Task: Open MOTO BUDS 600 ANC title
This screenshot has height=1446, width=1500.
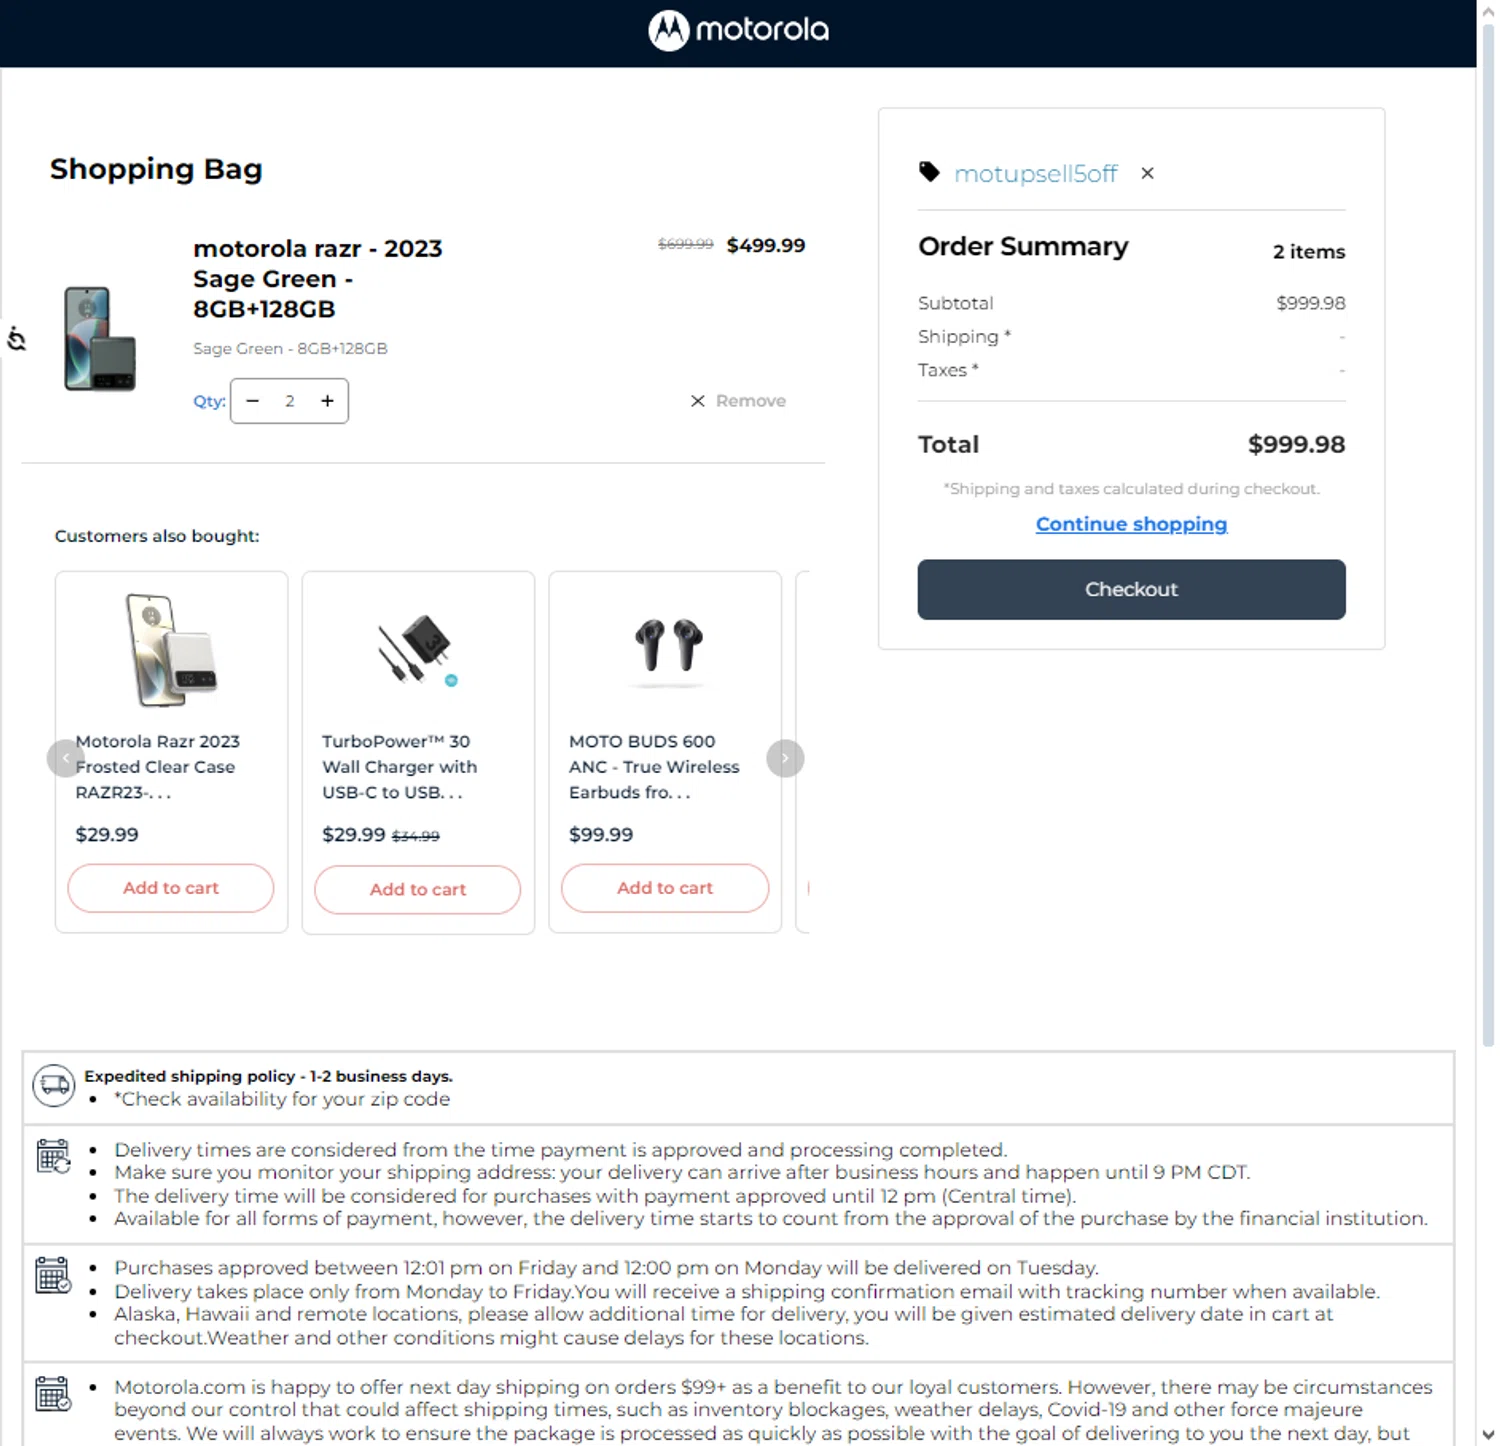Action: 654,767
